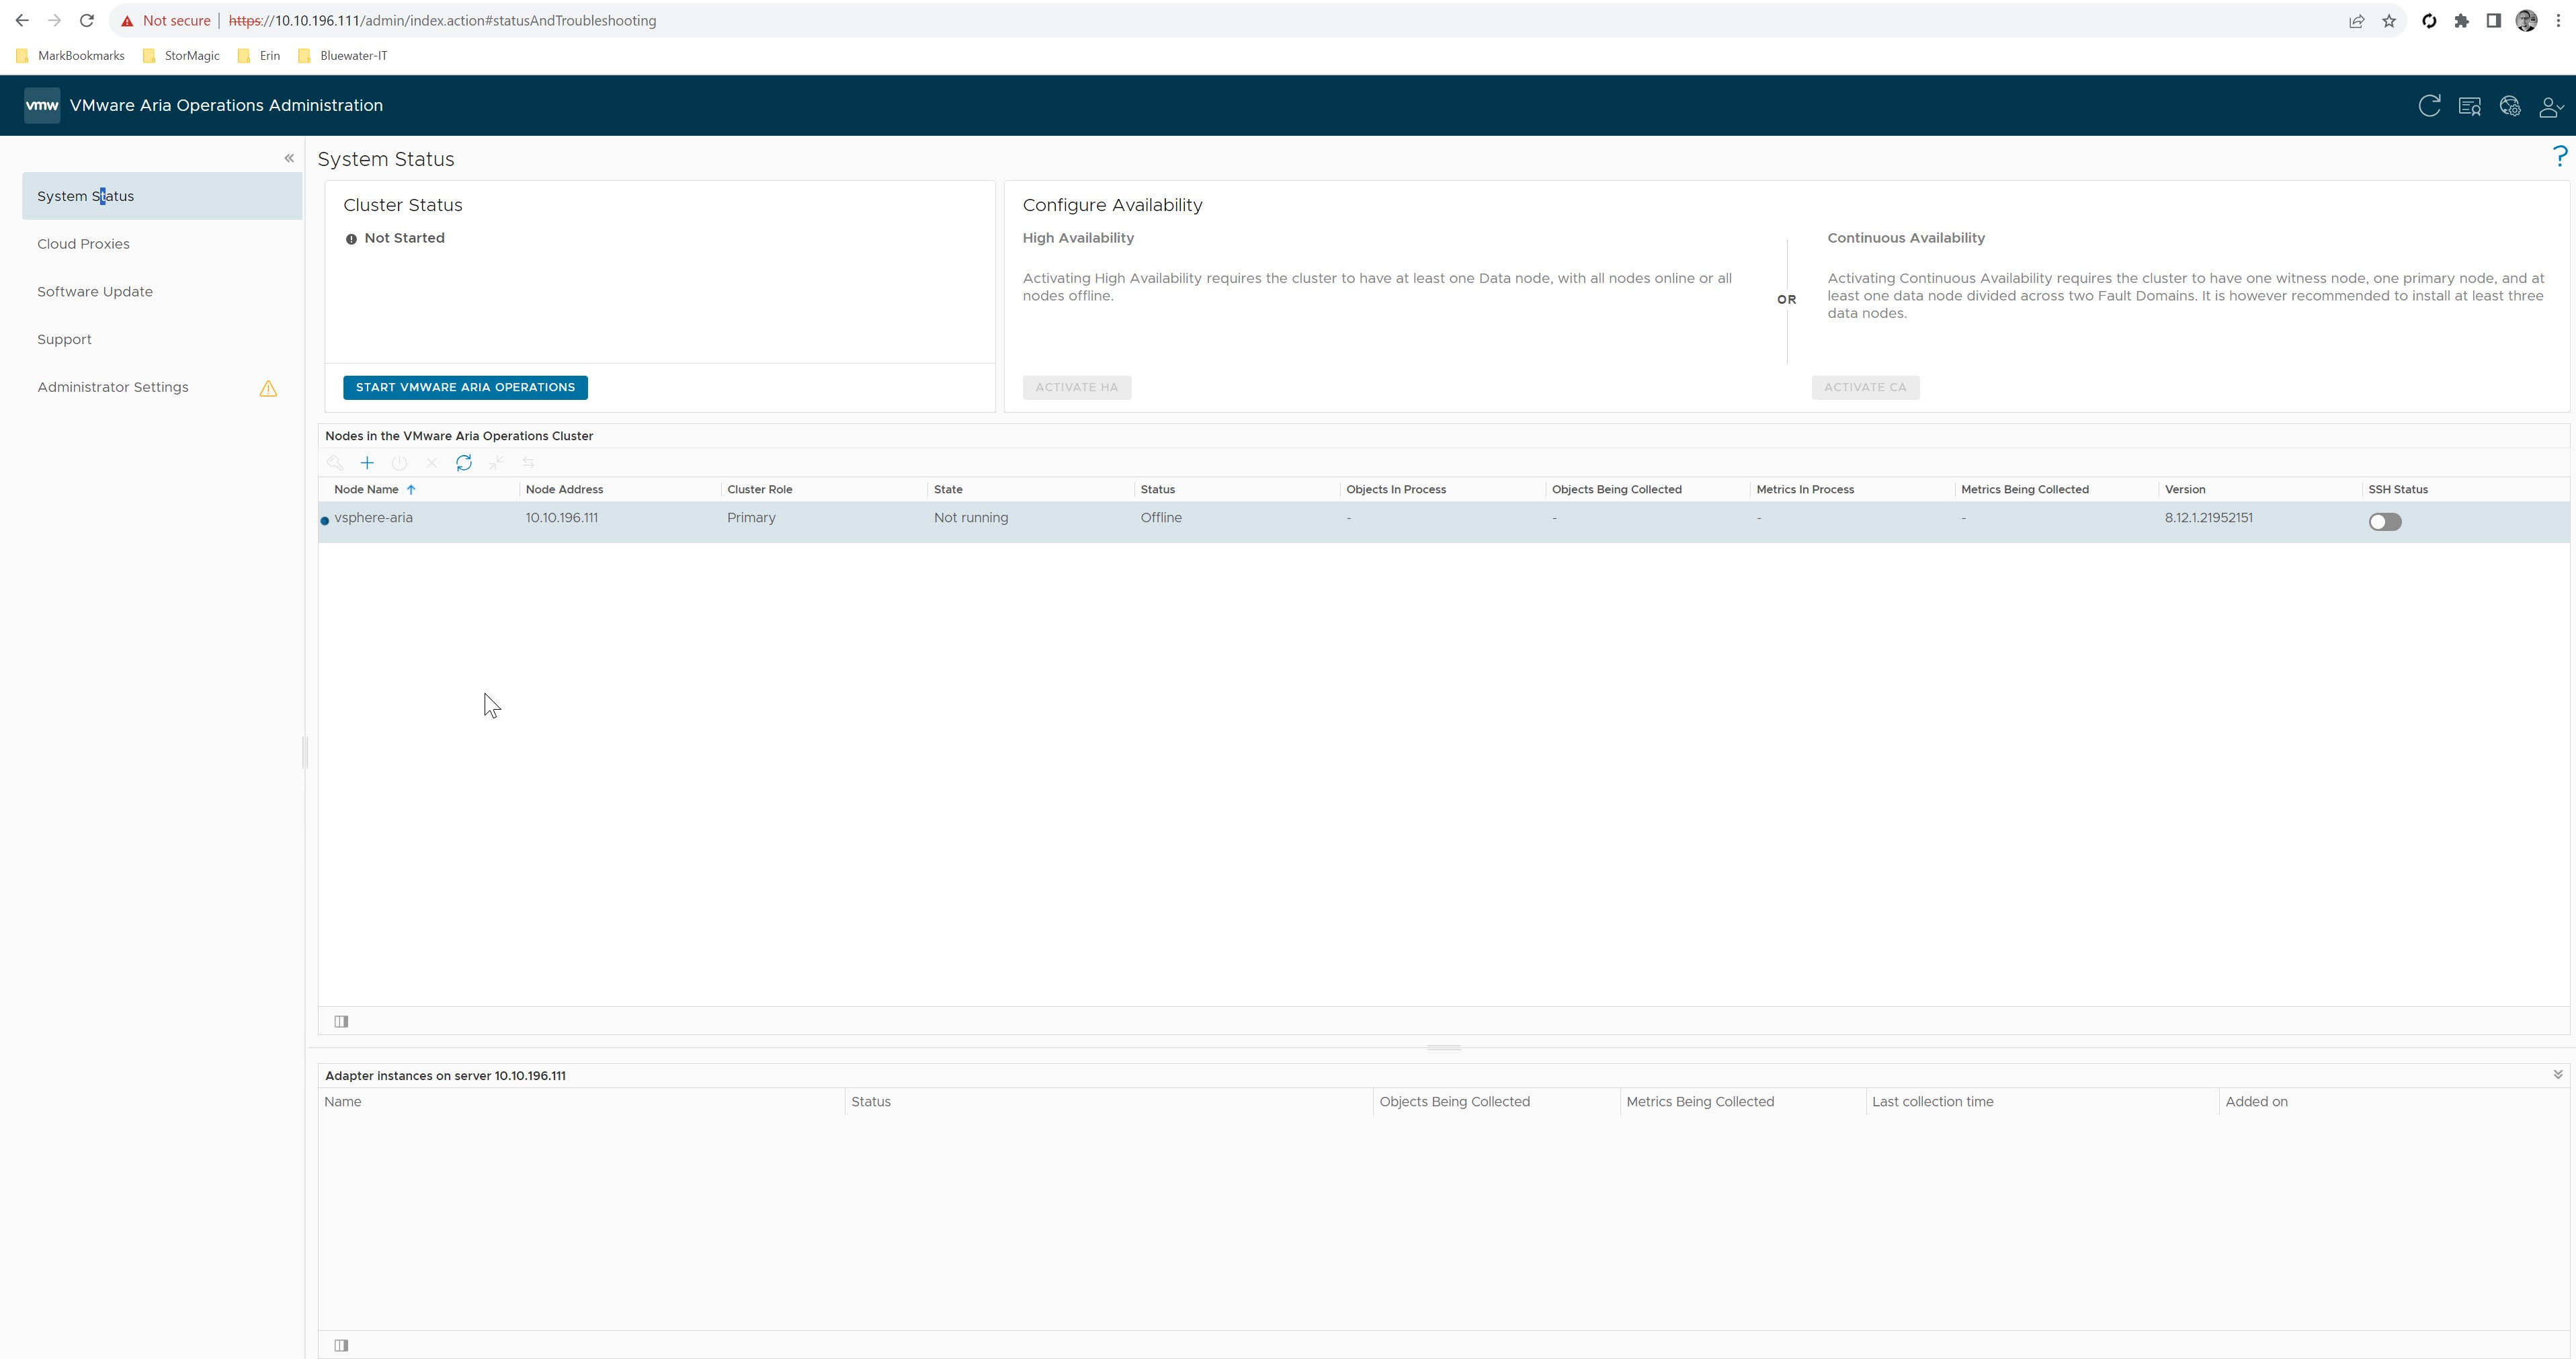Open the StorMagic bookmarks folder

click(181, 56)
